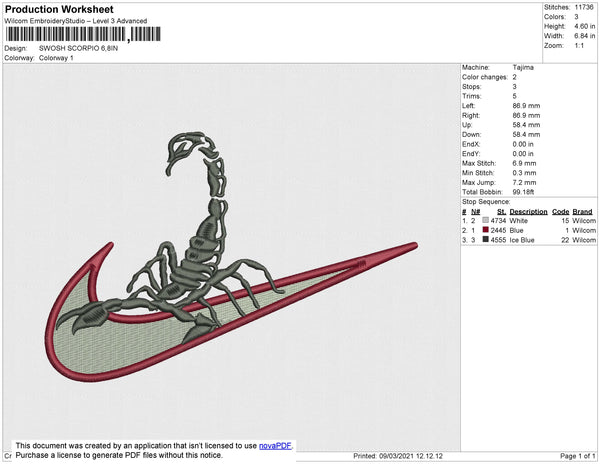
Task: Select stitch count '4734' in White row
Action: pyautogui.click(x=498, y=221)
